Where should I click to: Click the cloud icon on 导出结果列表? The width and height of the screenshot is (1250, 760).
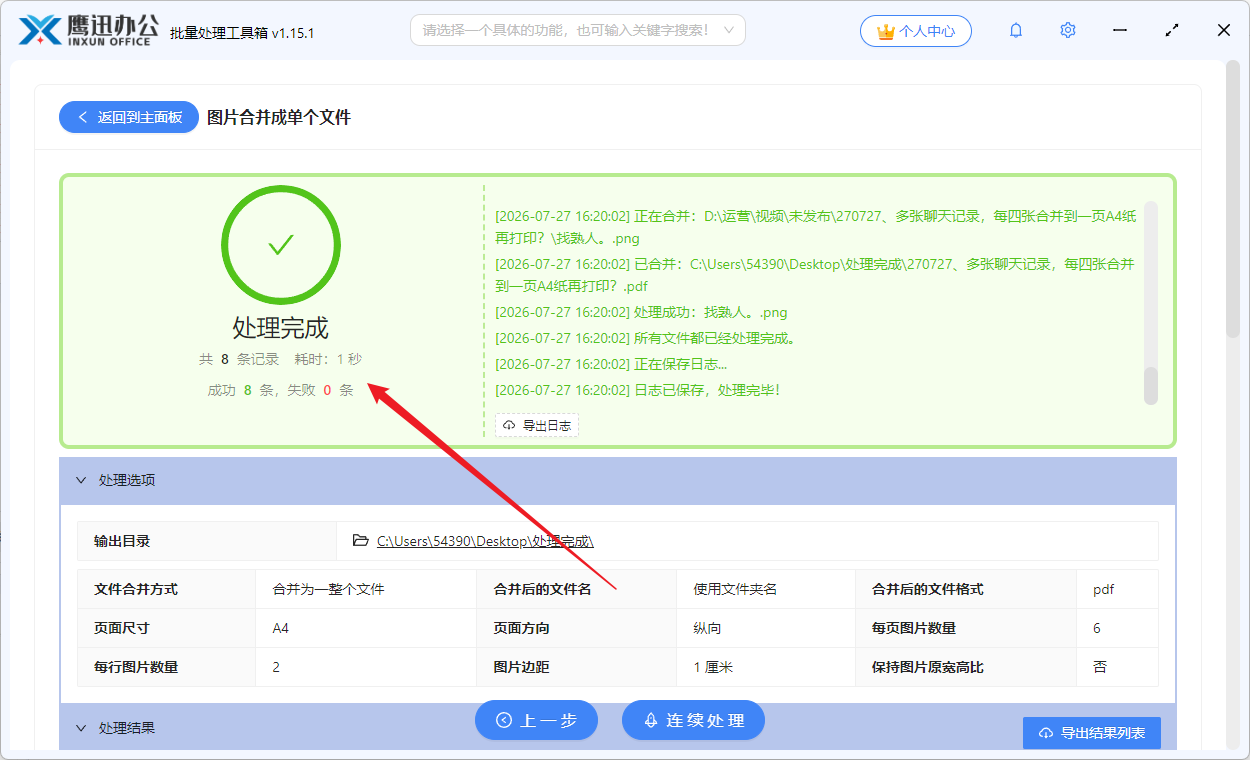click(1046, 733)
